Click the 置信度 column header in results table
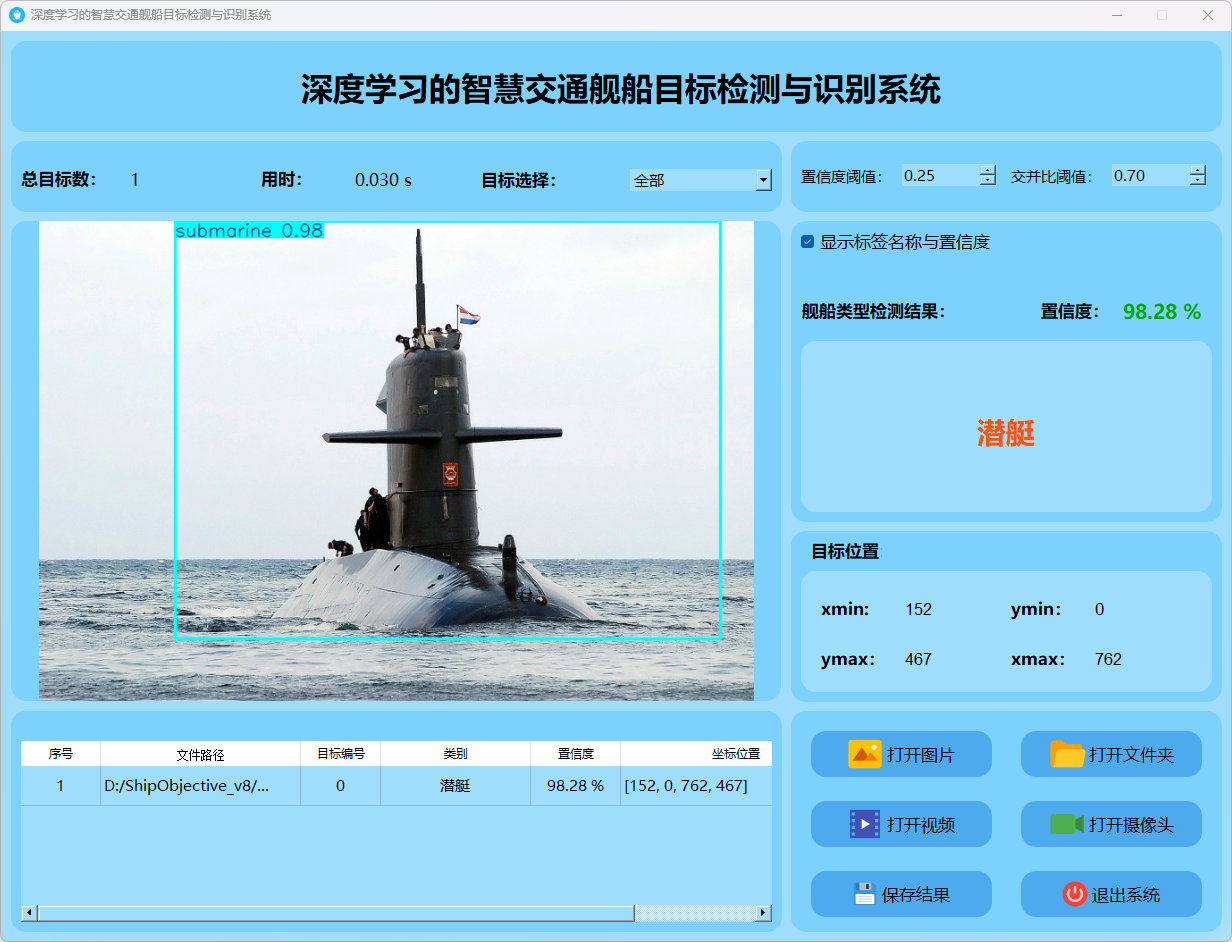This screenshot has width=1232, height=942. coord(575,754)
